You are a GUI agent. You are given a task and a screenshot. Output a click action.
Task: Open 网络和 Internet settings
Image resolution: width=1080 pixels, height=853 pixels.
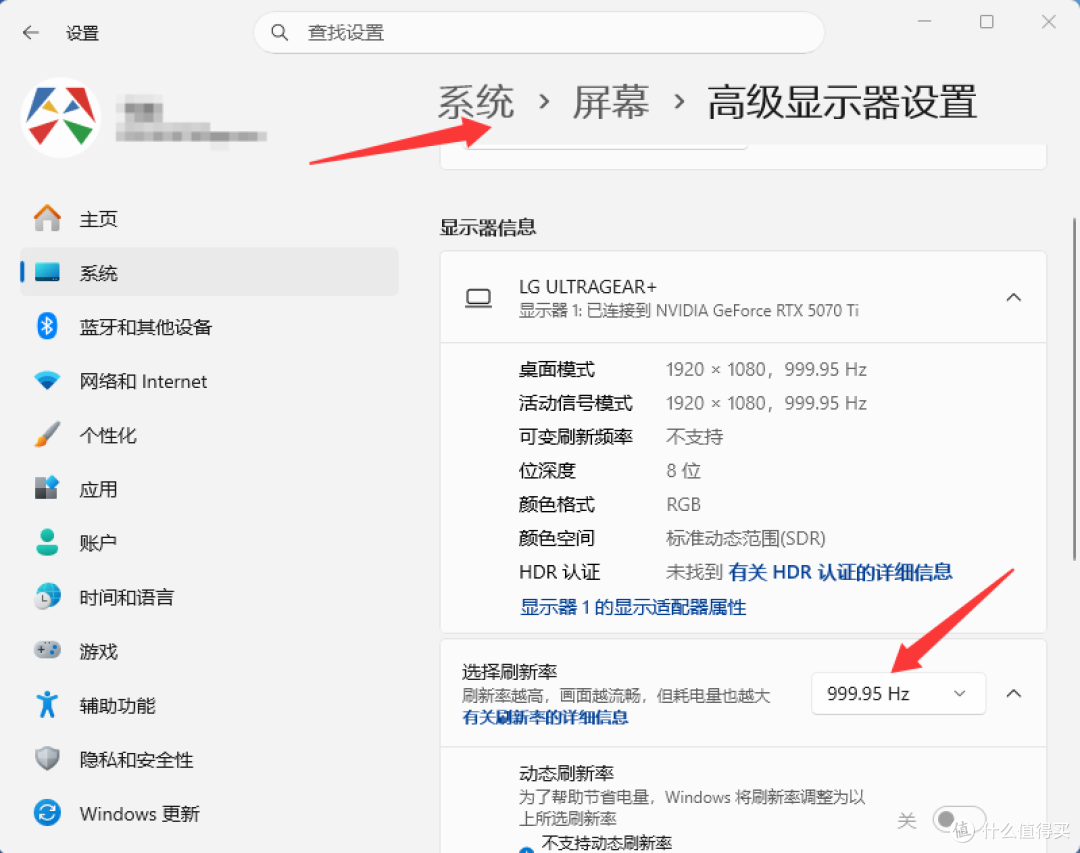coord(209,380)
